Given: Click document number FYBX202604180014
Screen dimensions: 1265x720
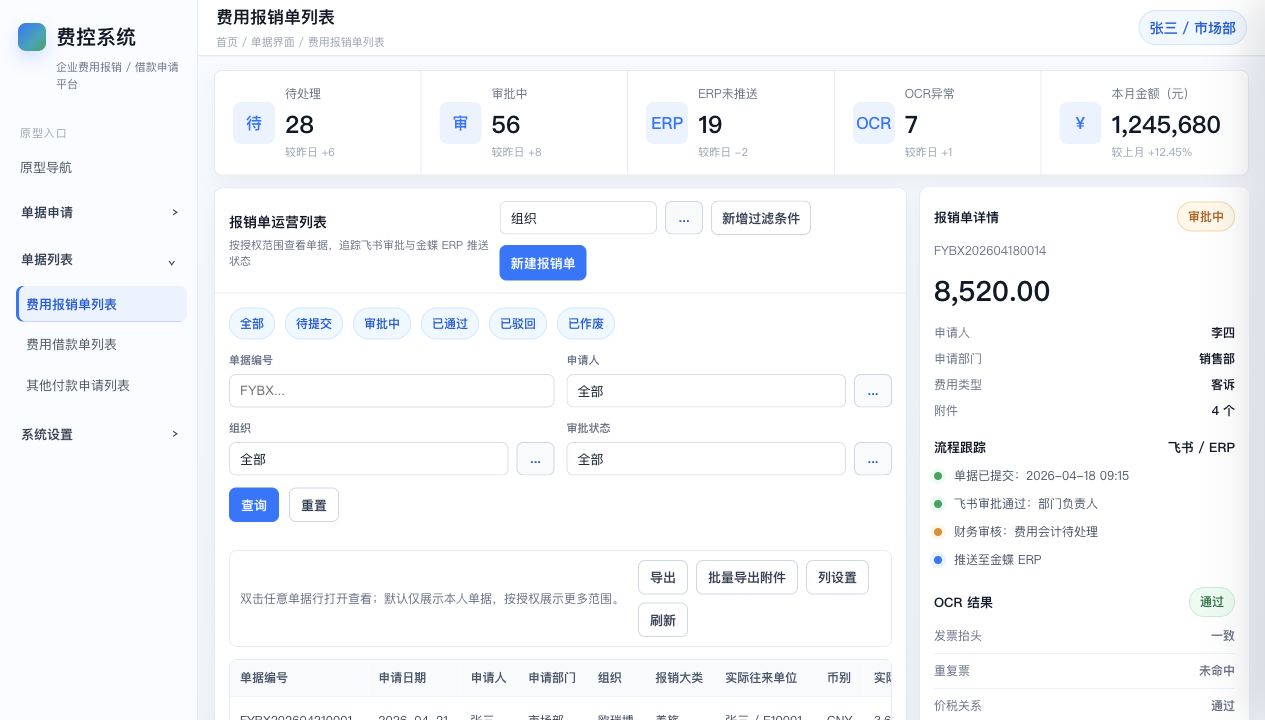Looking at the screenshot, I should [x=990, y=251].
